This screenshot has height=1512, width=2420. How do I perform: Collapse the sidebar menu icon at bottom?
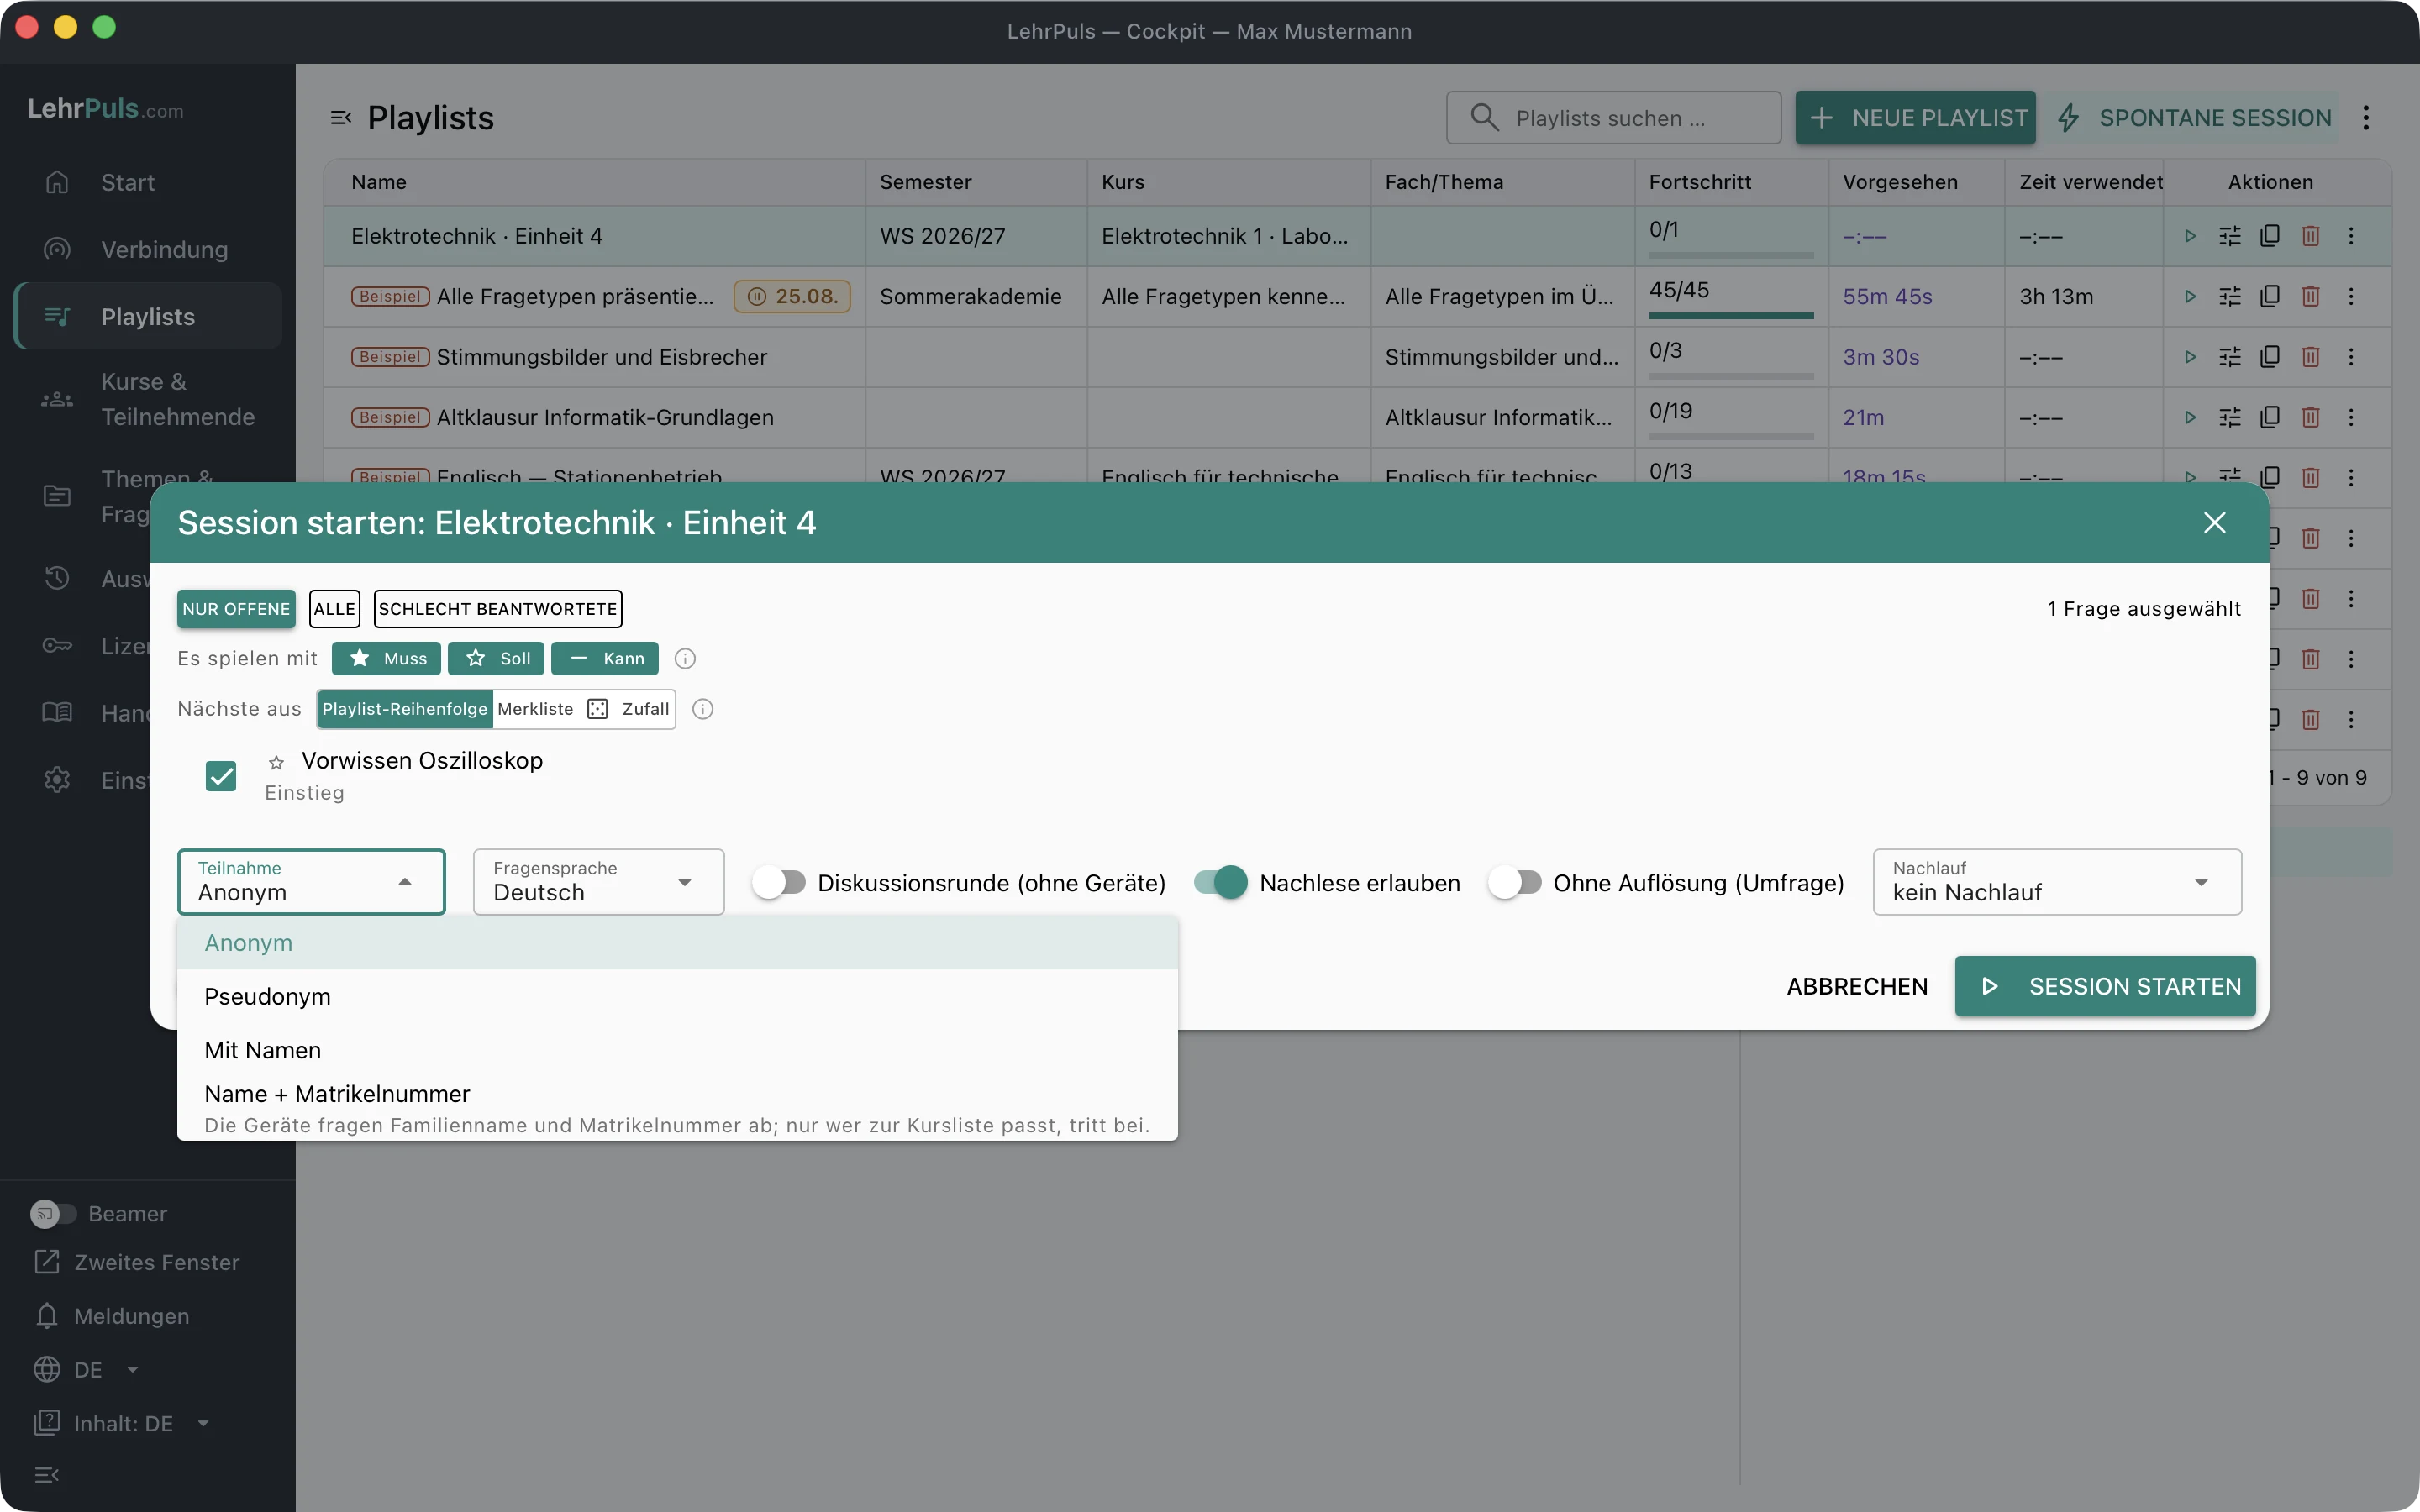(x=47, y=1475)
